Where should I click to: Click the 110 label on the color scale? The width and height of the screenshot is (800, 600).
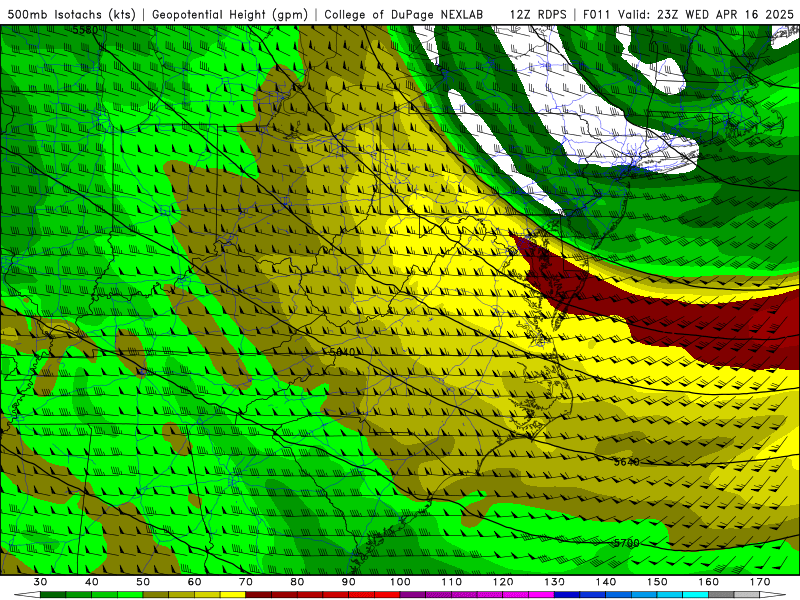point(452,582)
